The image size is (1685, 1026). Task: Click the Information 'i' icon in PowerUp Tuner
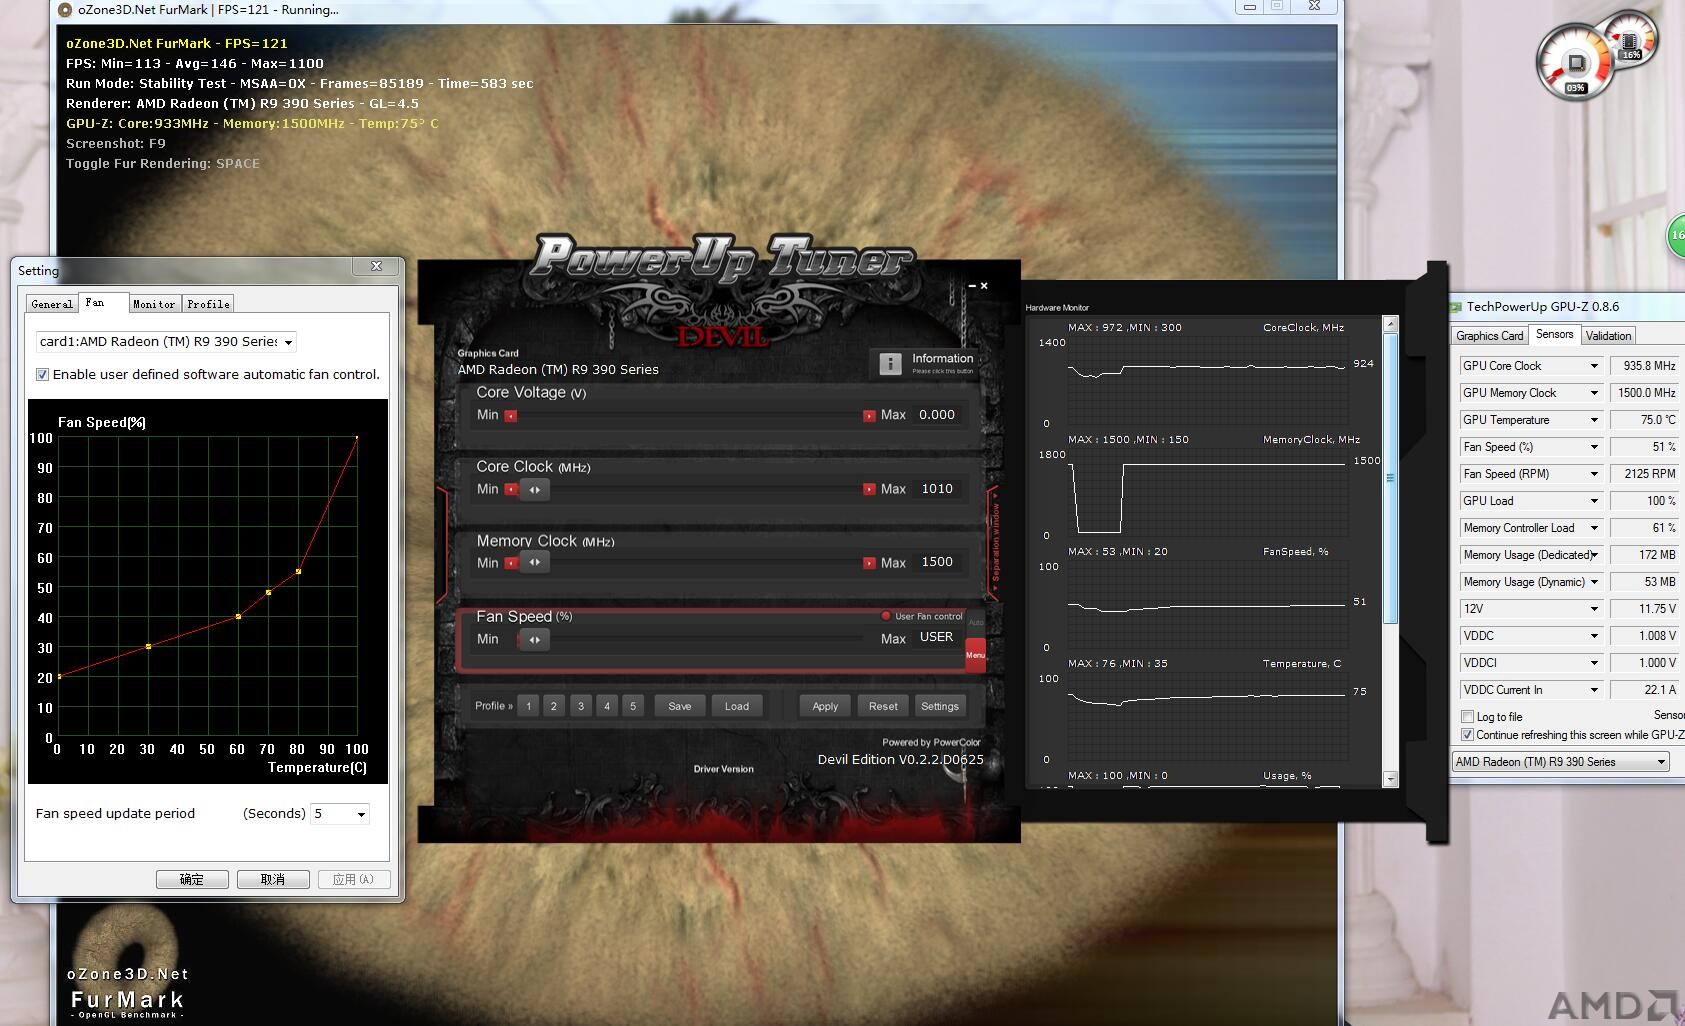890,364
